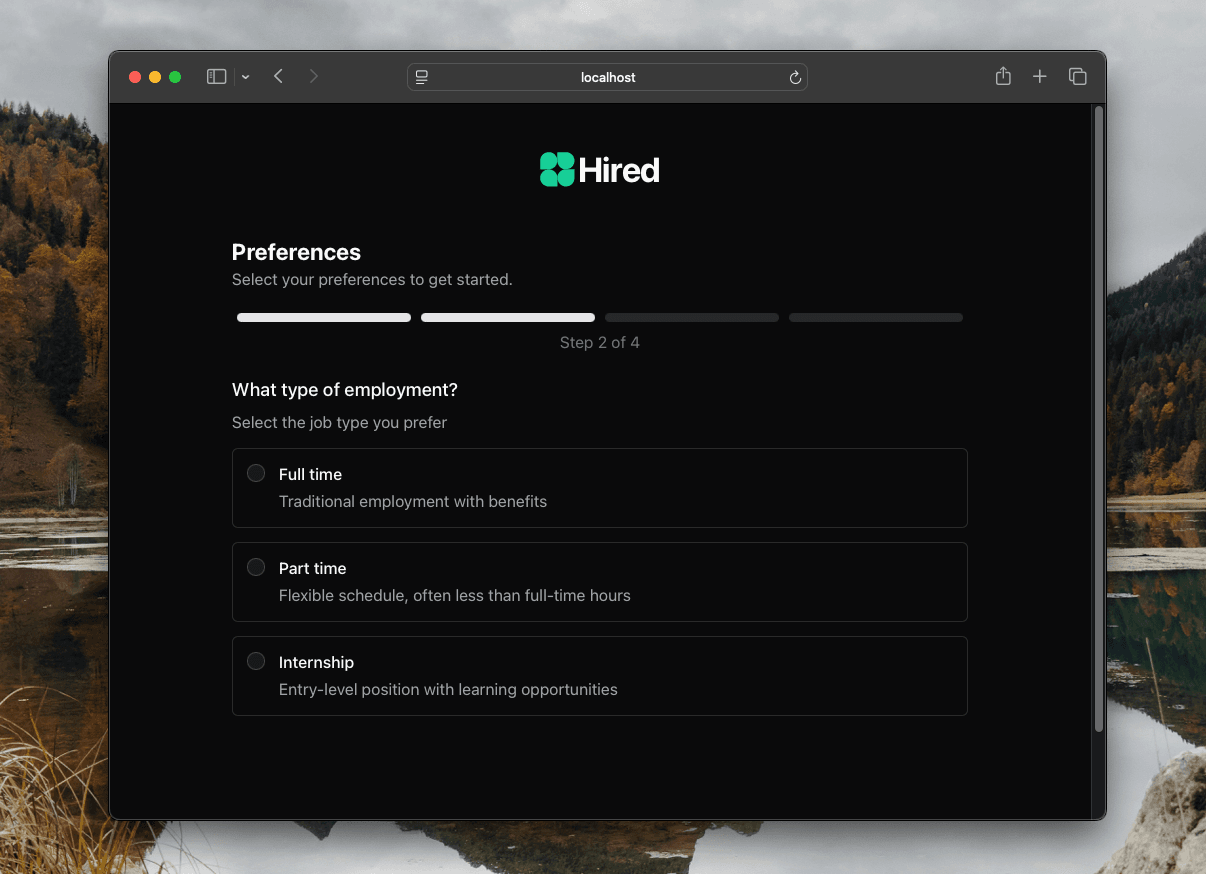Open the Share menu
Viewport: 1206px width, 874px height.
click(1003, 76)
